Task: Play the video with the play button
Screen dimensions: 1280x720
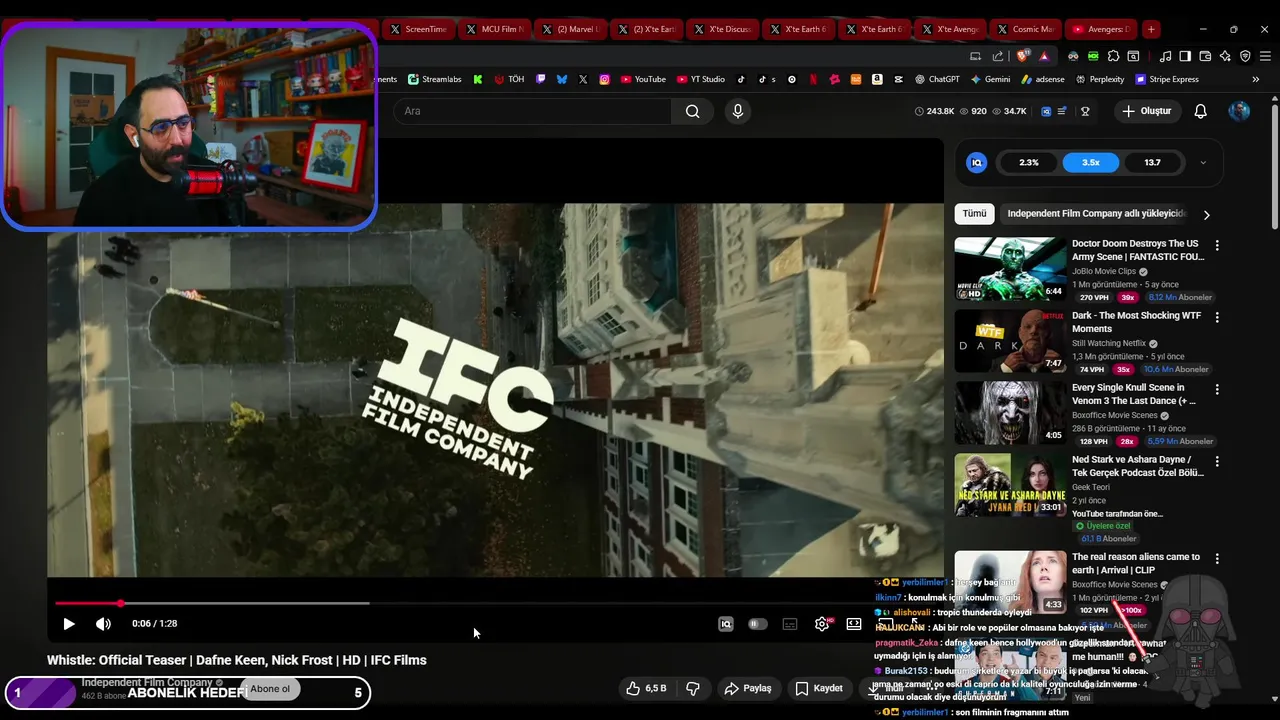Action: pos(69,624)
